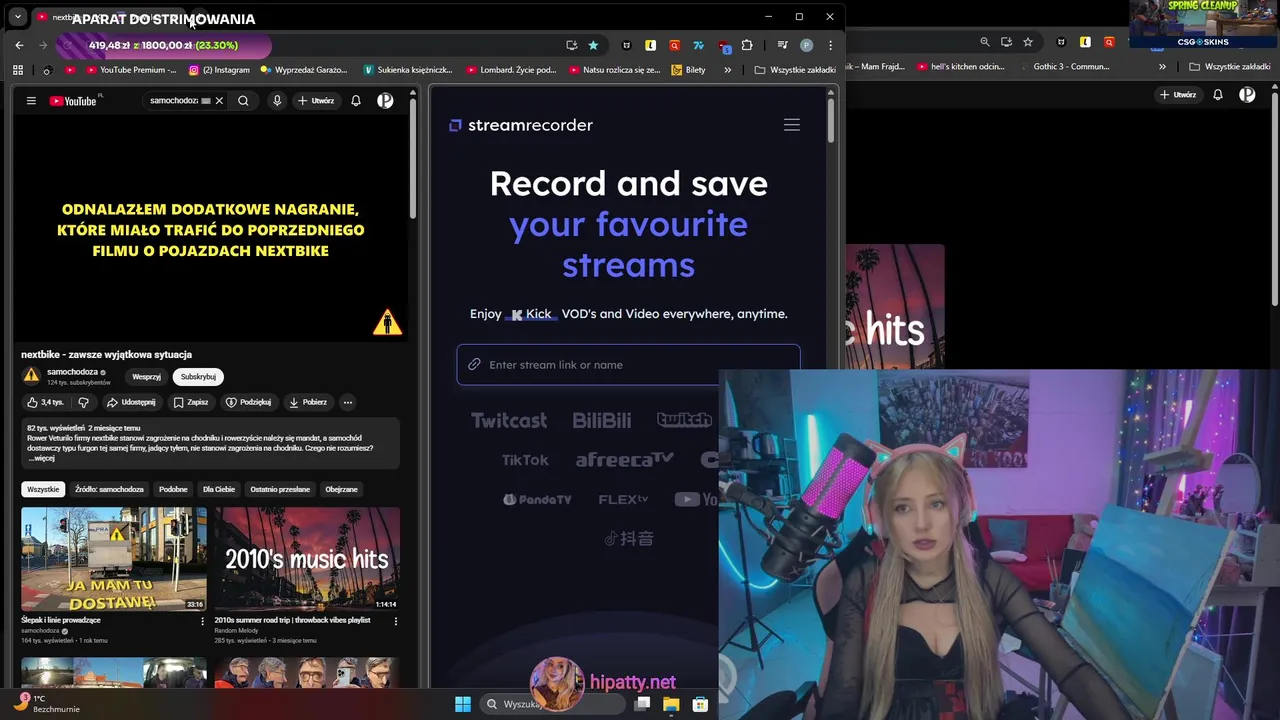Click streamrecorder logo
Viewport: 1280px width, 720px height.
(521, 125)
